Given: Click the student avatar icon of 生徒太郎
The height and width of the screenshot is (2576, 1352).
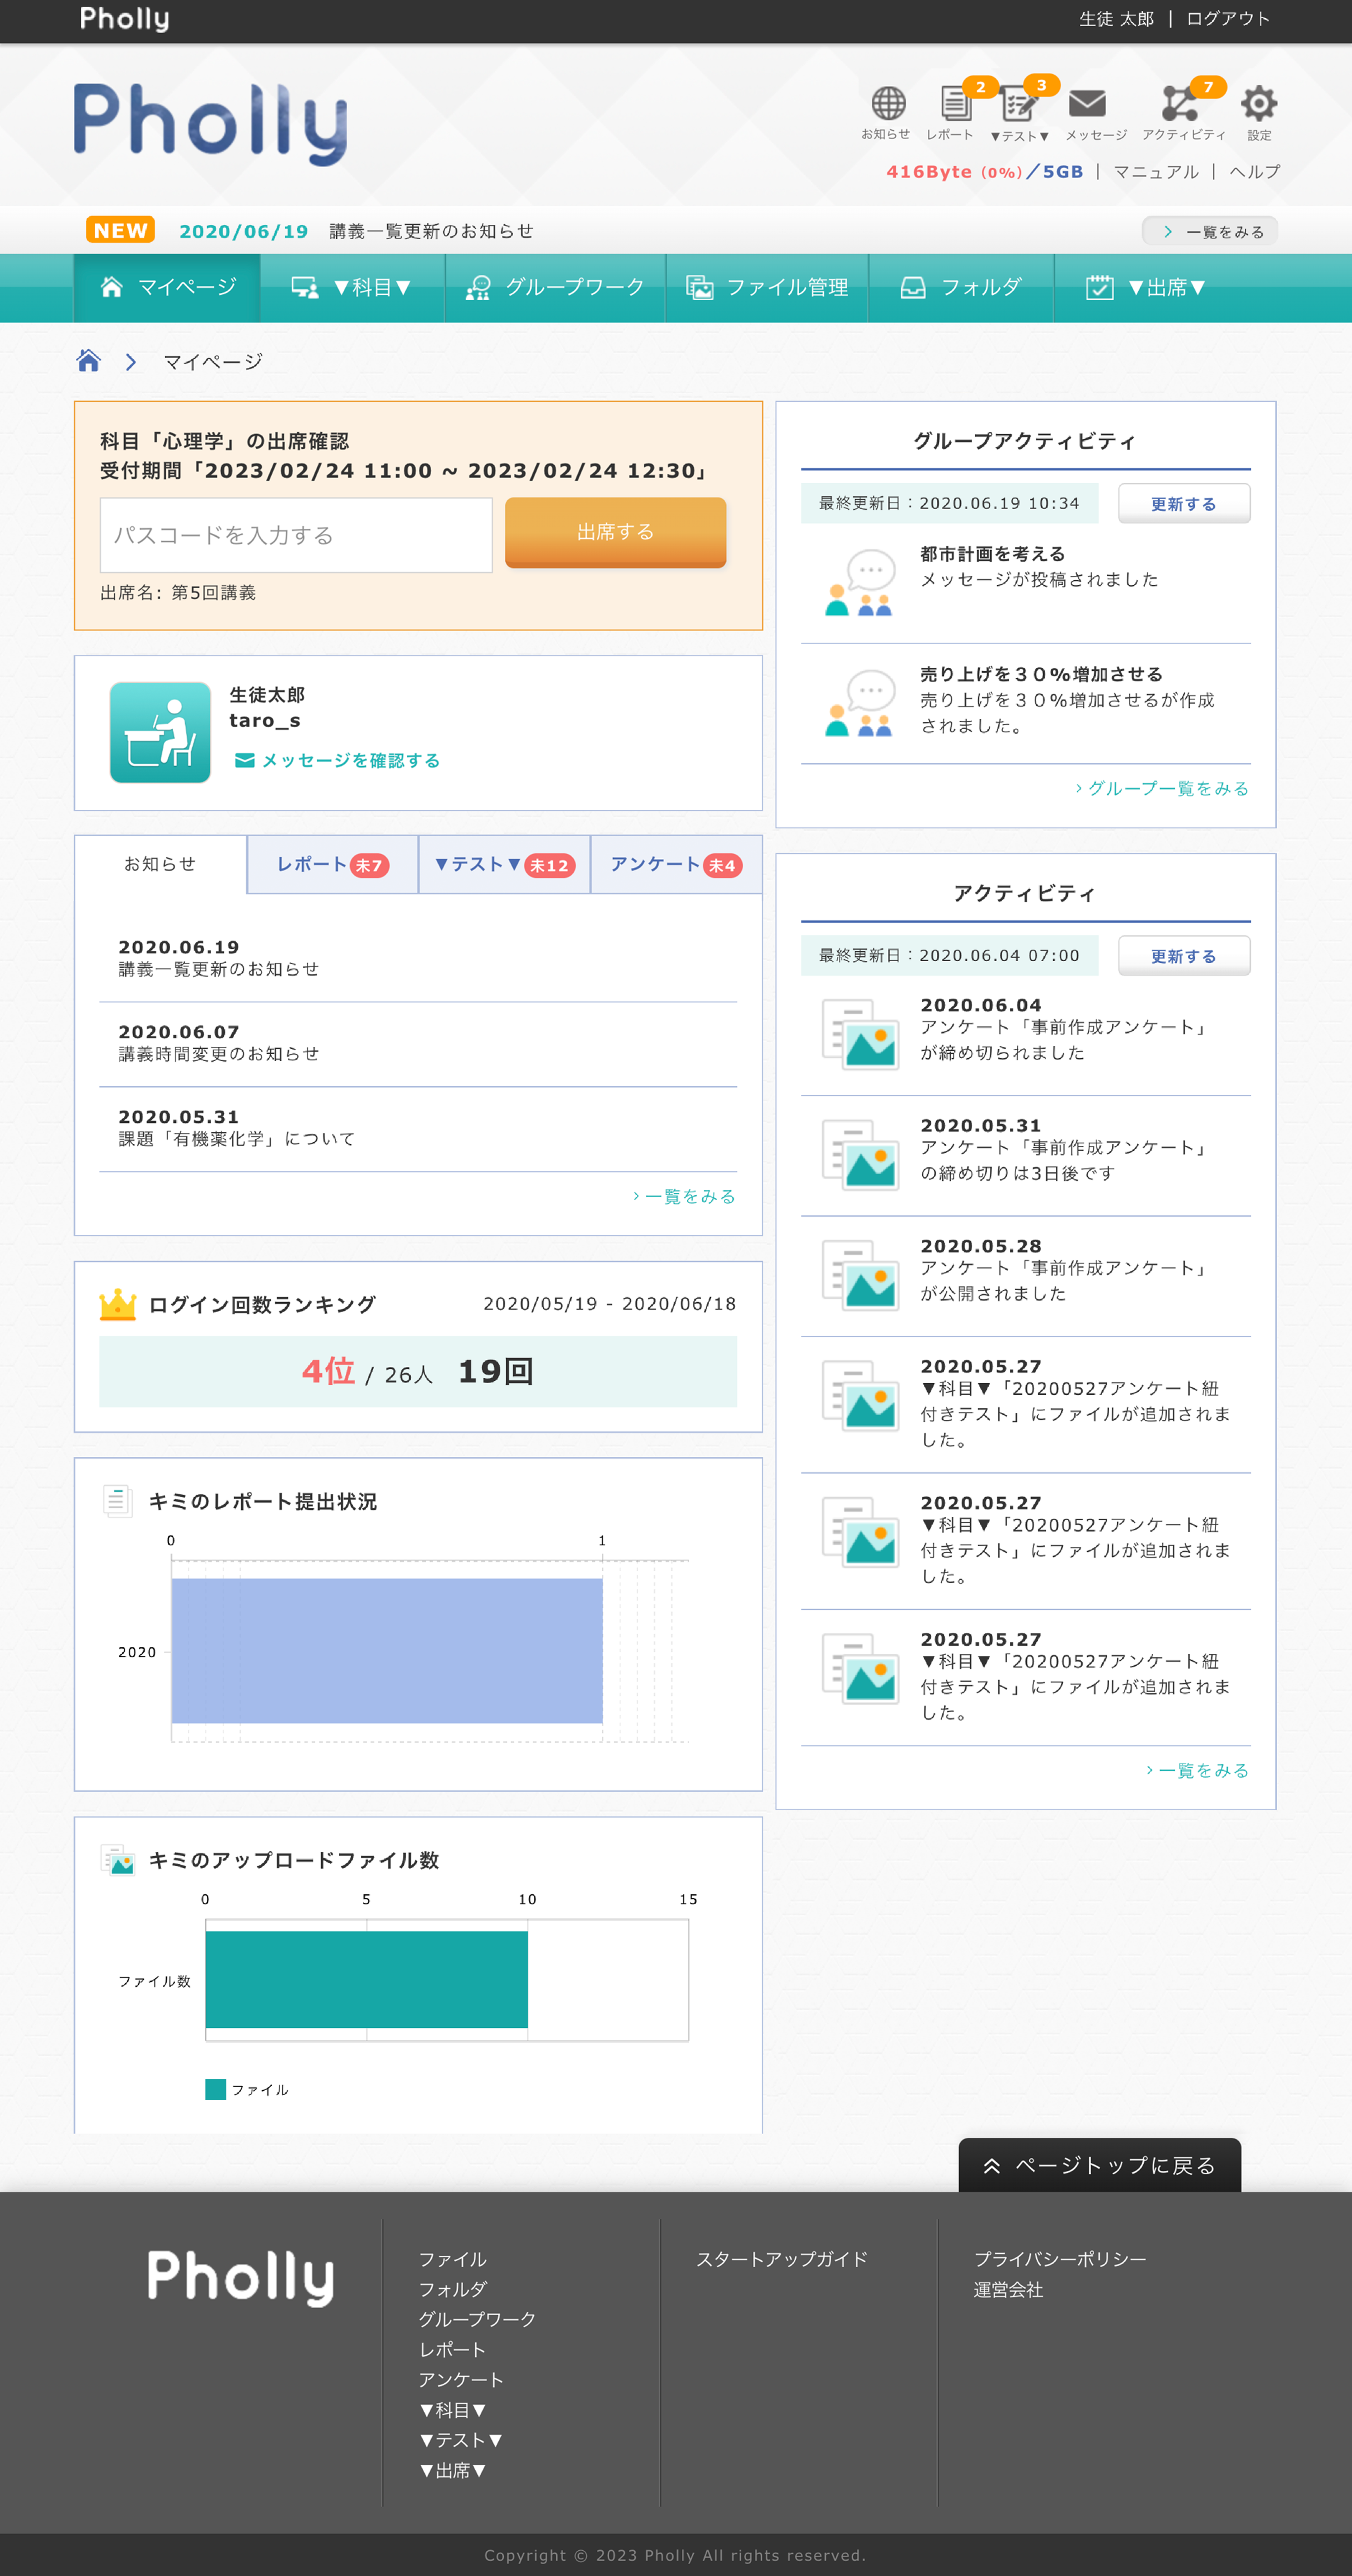Looking at the screenshot, I should (x=160, y=732).
